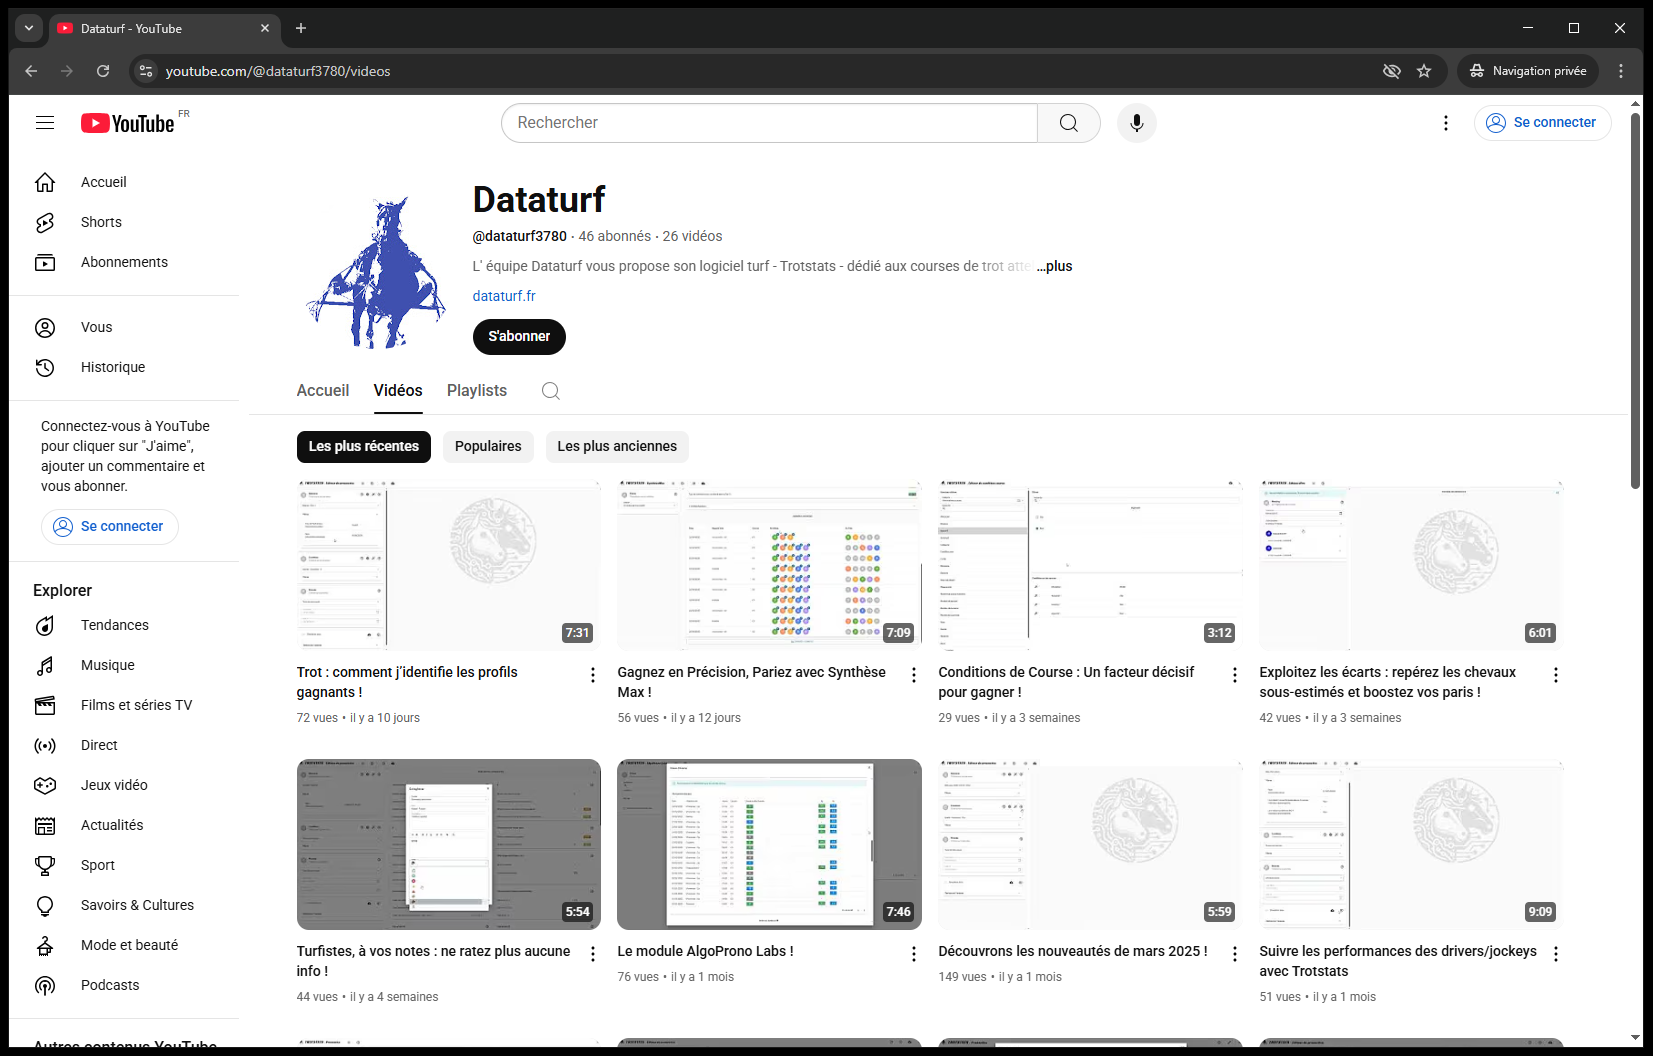Switch to Playlists channel tab
This screenshot has height=1056, width=1653.
pos(477,391)
